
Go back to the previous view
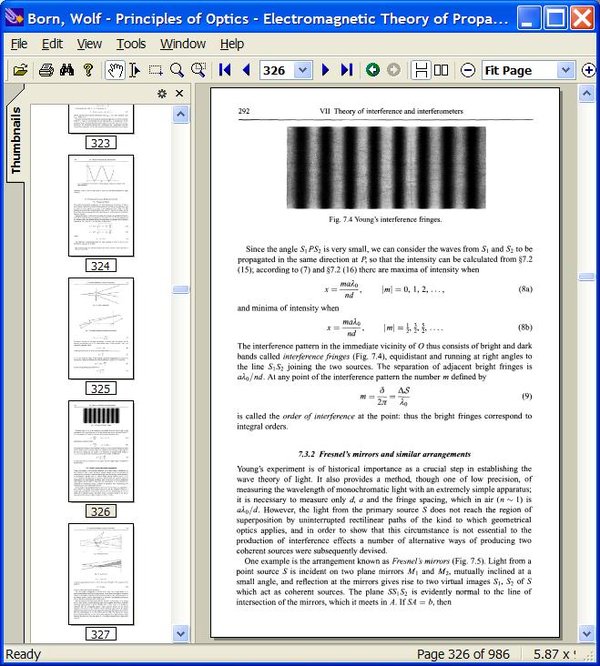373,70
